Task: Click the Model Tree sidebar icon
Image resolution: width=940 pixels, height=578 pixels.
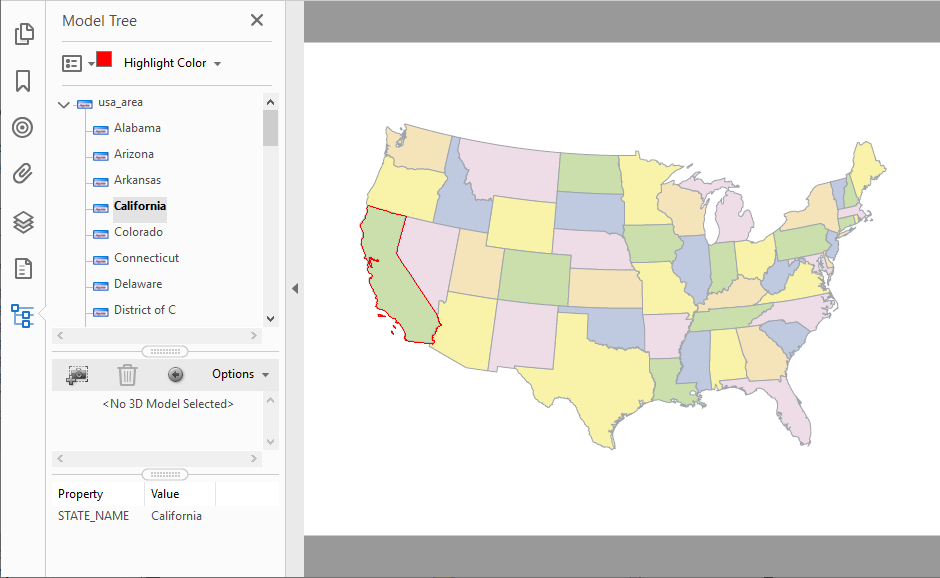Action: 23,316
